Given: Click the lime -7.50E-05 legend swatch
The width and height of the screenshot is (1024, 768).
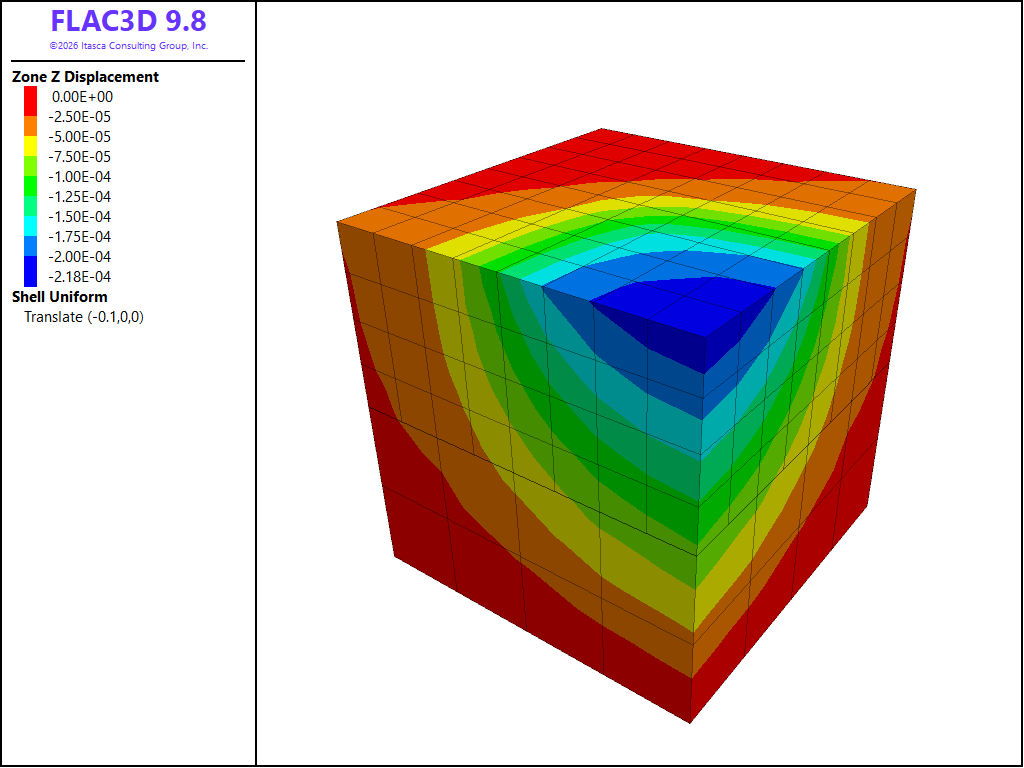Looking at the screenshot, I should (x=31, y=166).
